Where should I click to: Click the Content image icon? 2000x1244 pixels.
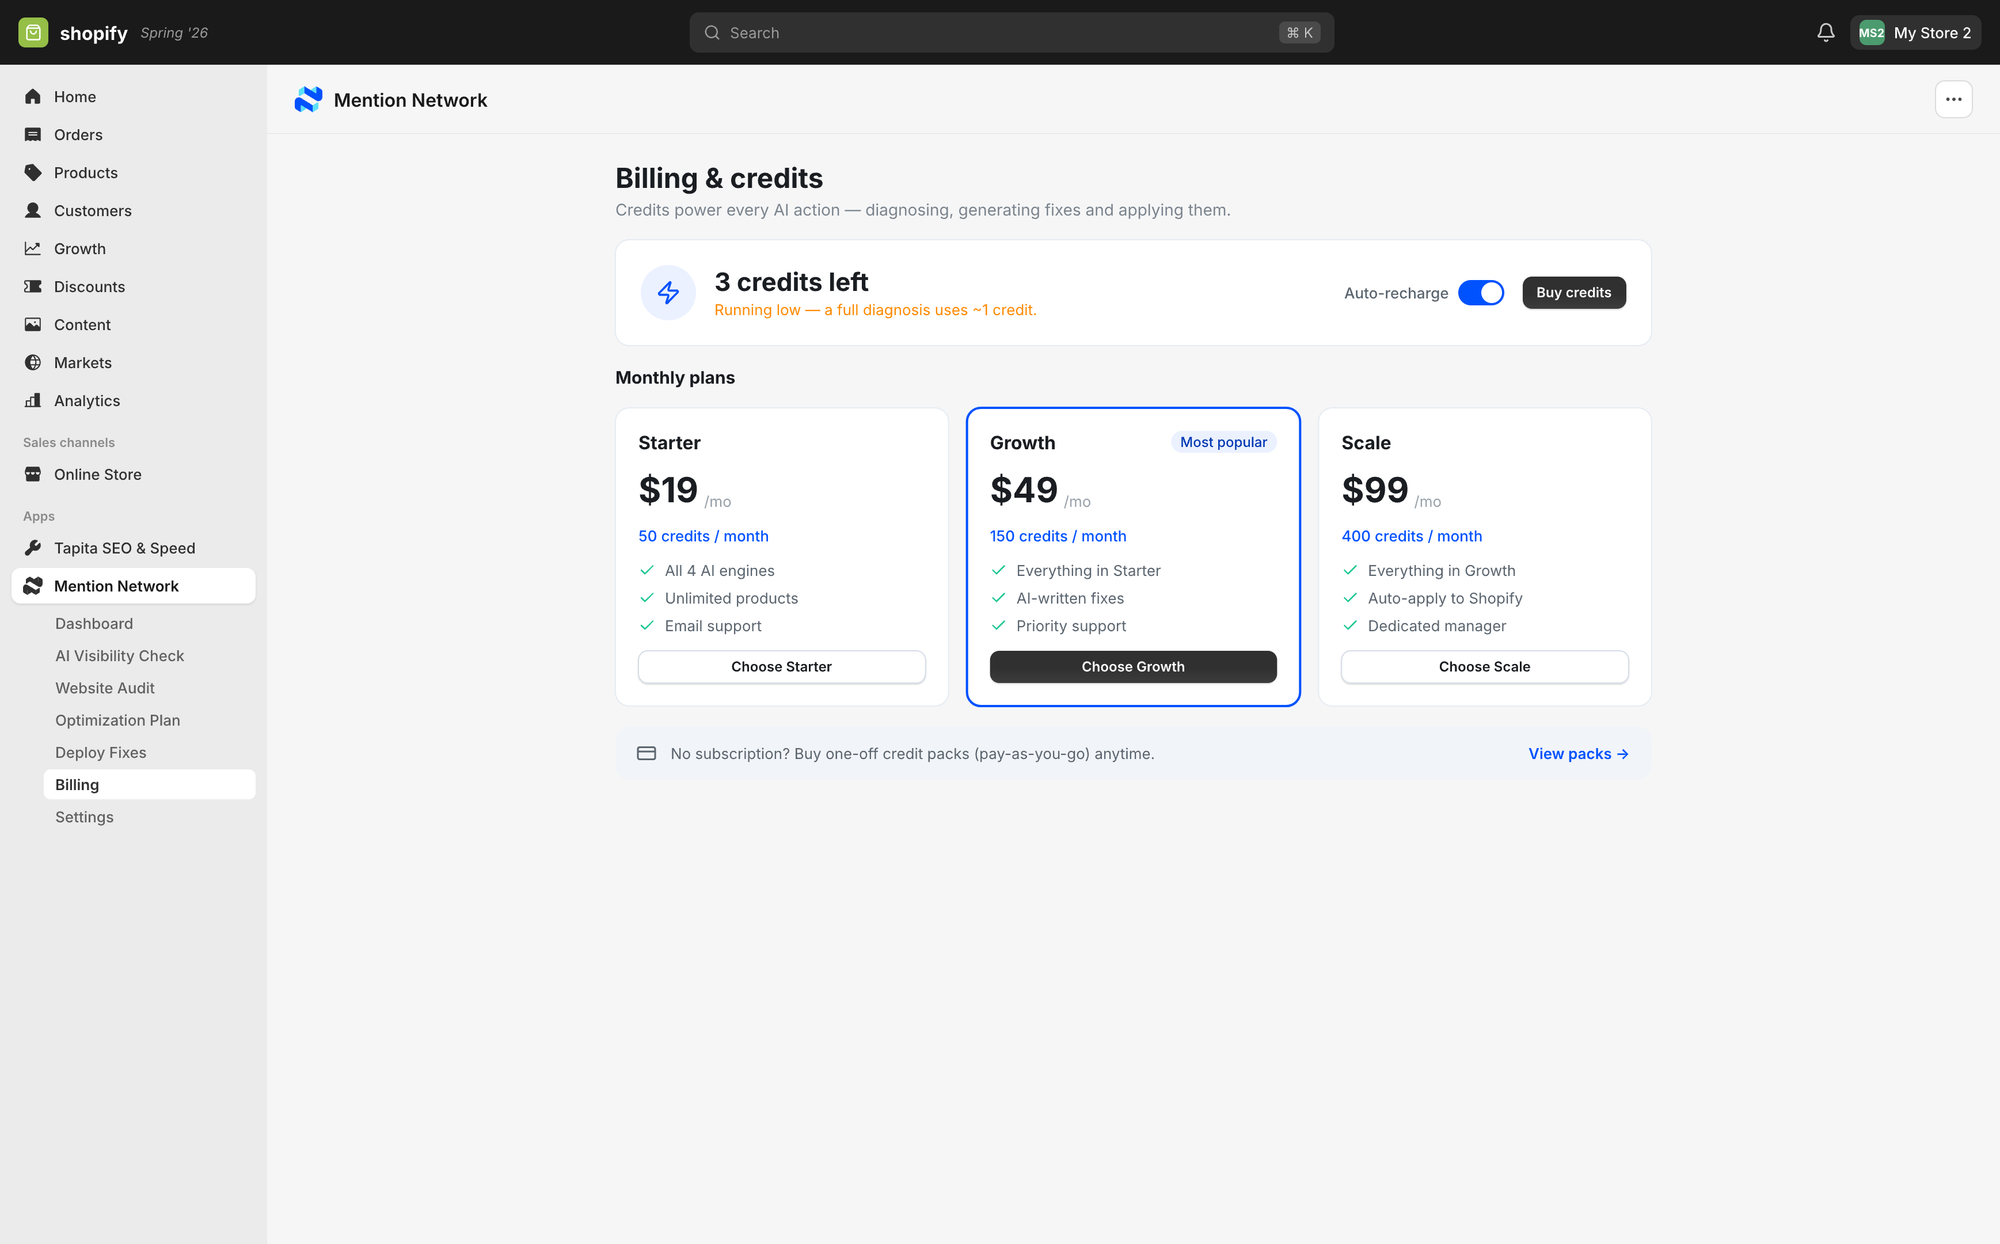tap(33, 325)
